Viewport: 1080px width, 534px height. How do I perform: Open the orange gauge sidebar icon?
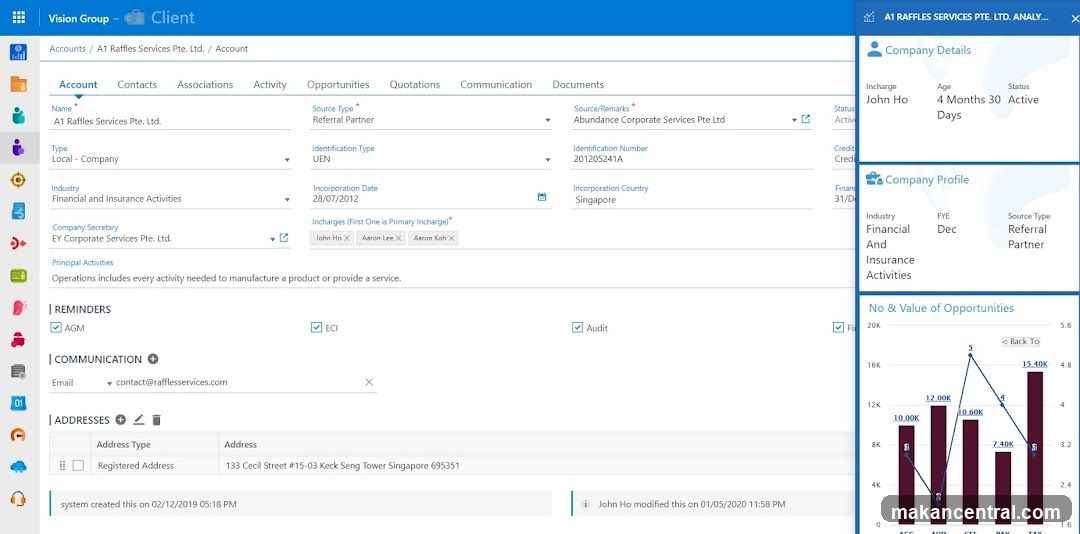coord(19,435)
